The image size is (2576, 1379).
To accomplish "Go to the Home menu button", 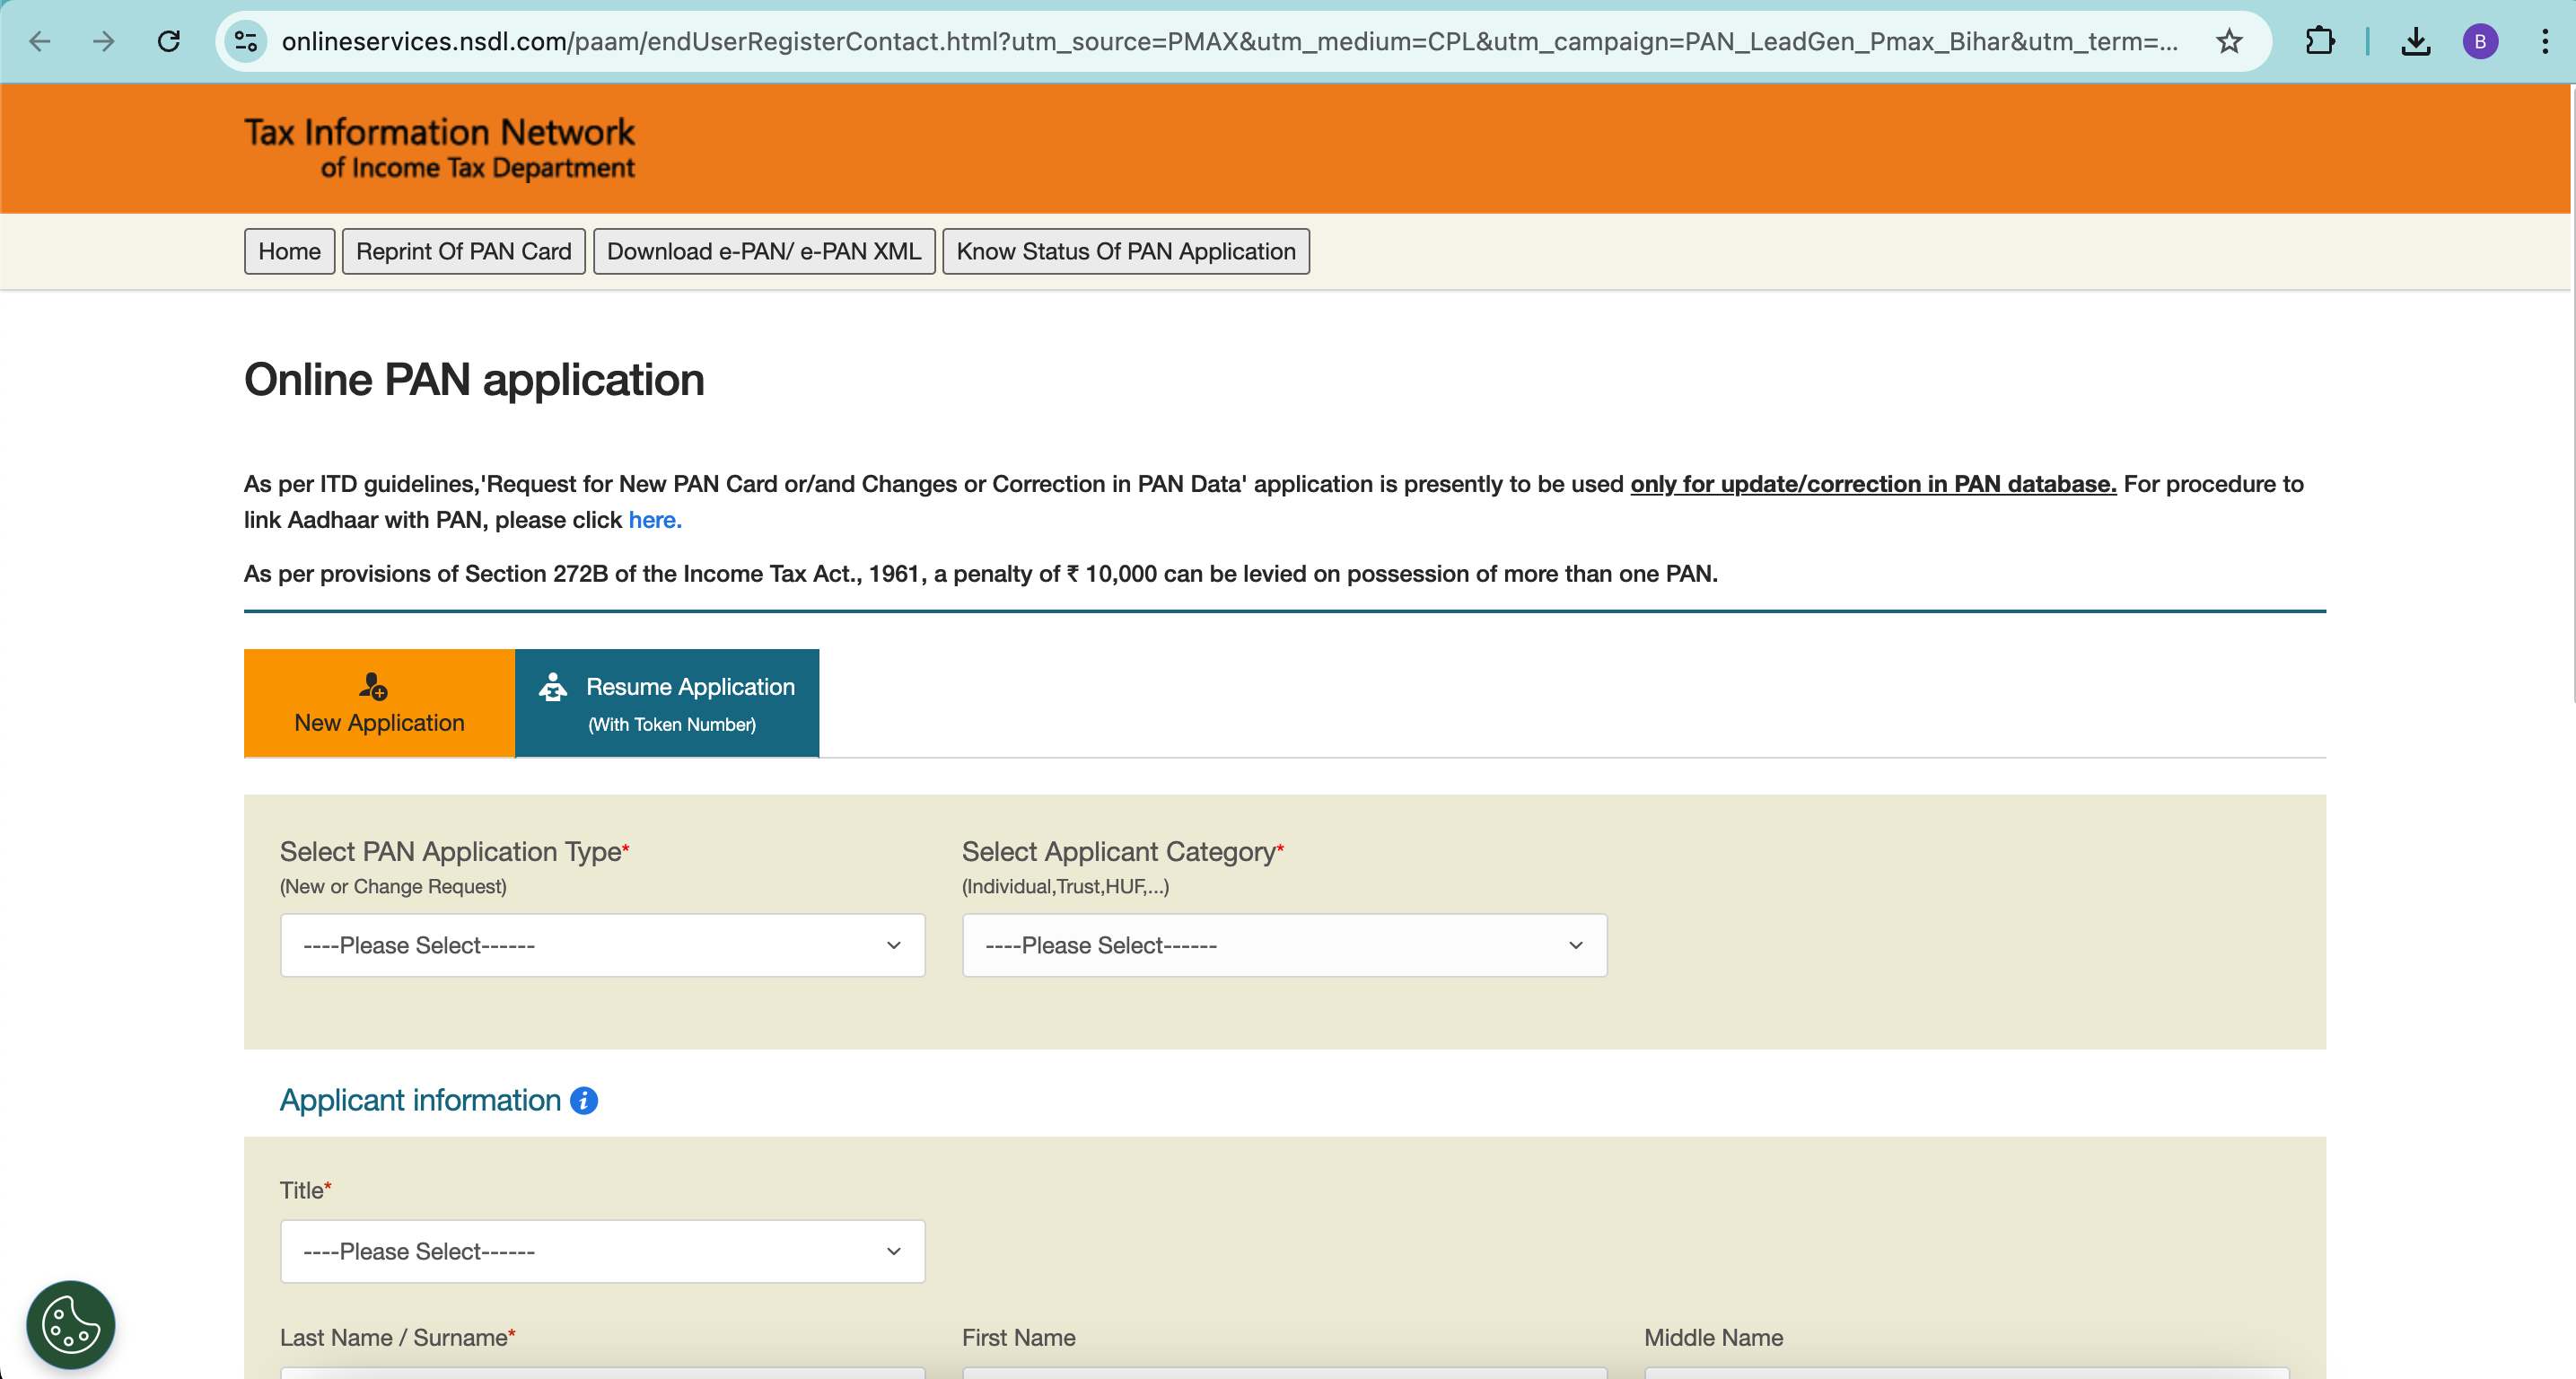I will tap(290, 251).
